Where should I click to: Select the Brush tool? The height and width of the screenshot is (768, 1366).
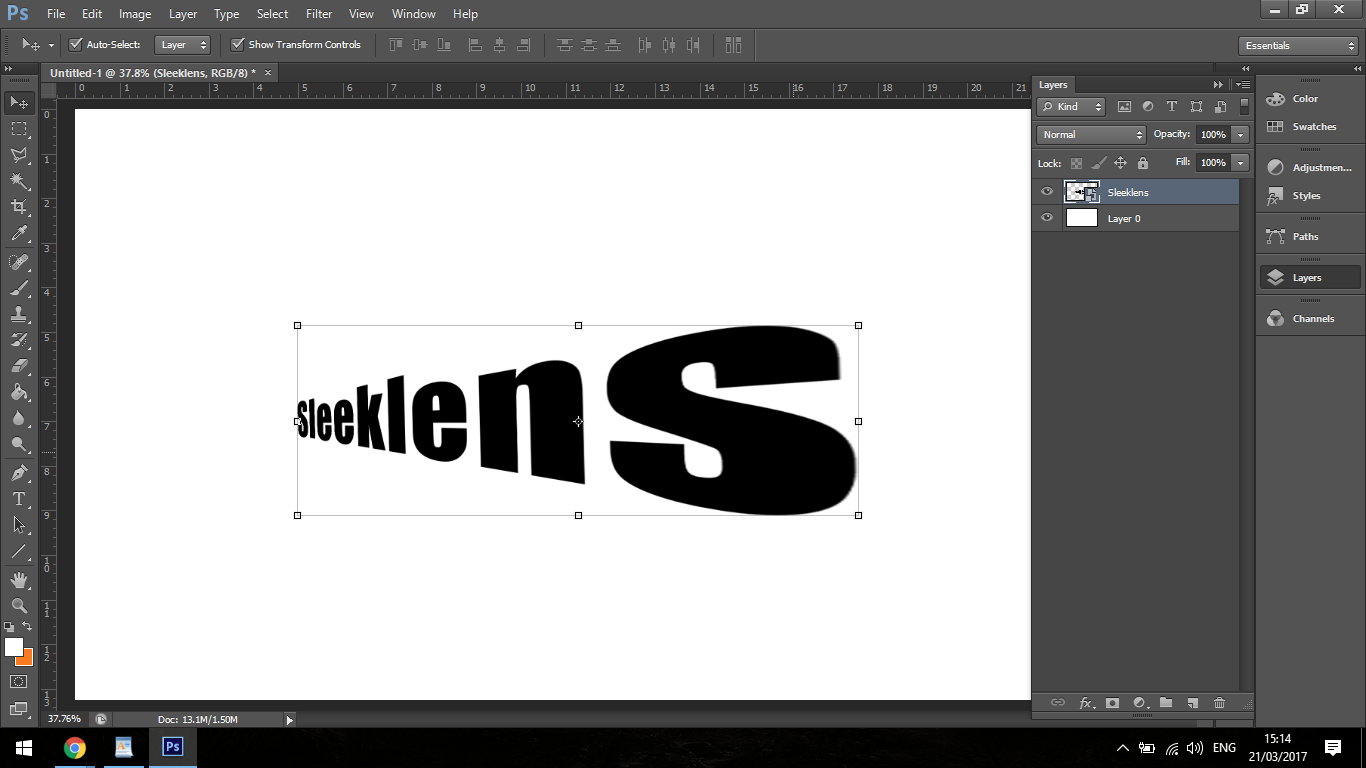tap(19, 288)
